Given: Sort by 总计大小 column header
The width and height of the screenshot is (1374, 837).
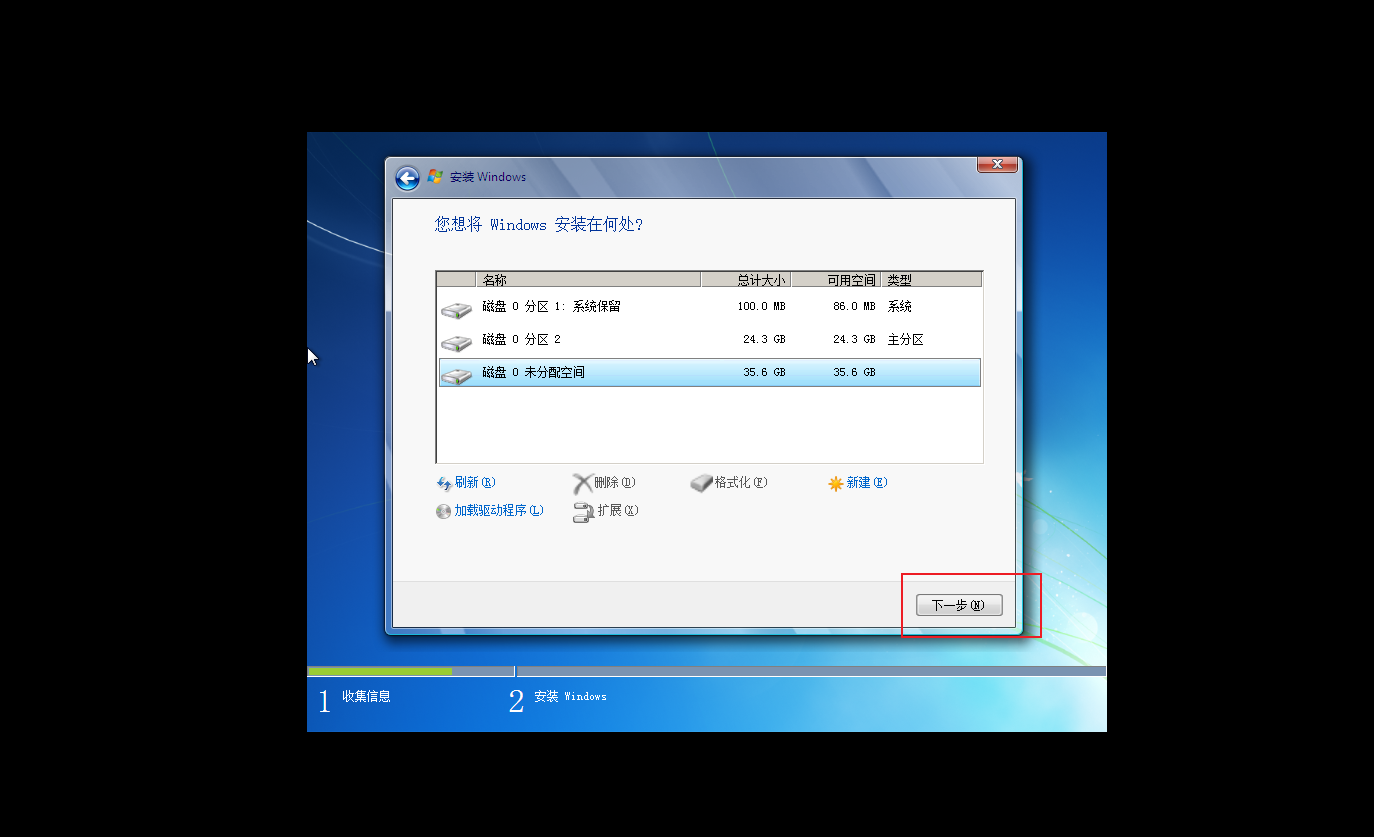Looking at the screenshot, I should click(746, 280).
